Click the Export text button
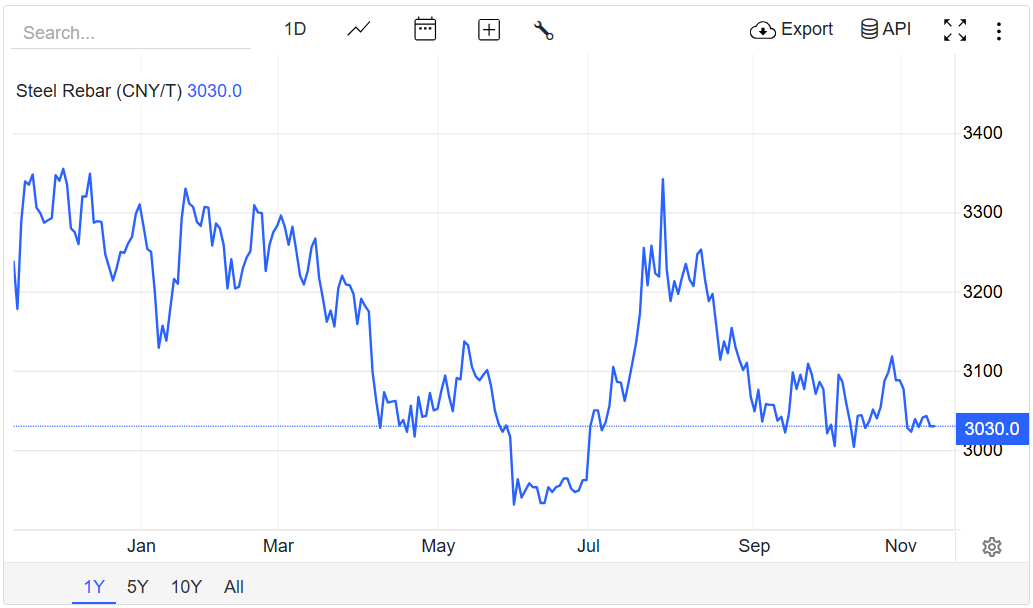 (807, 29)
